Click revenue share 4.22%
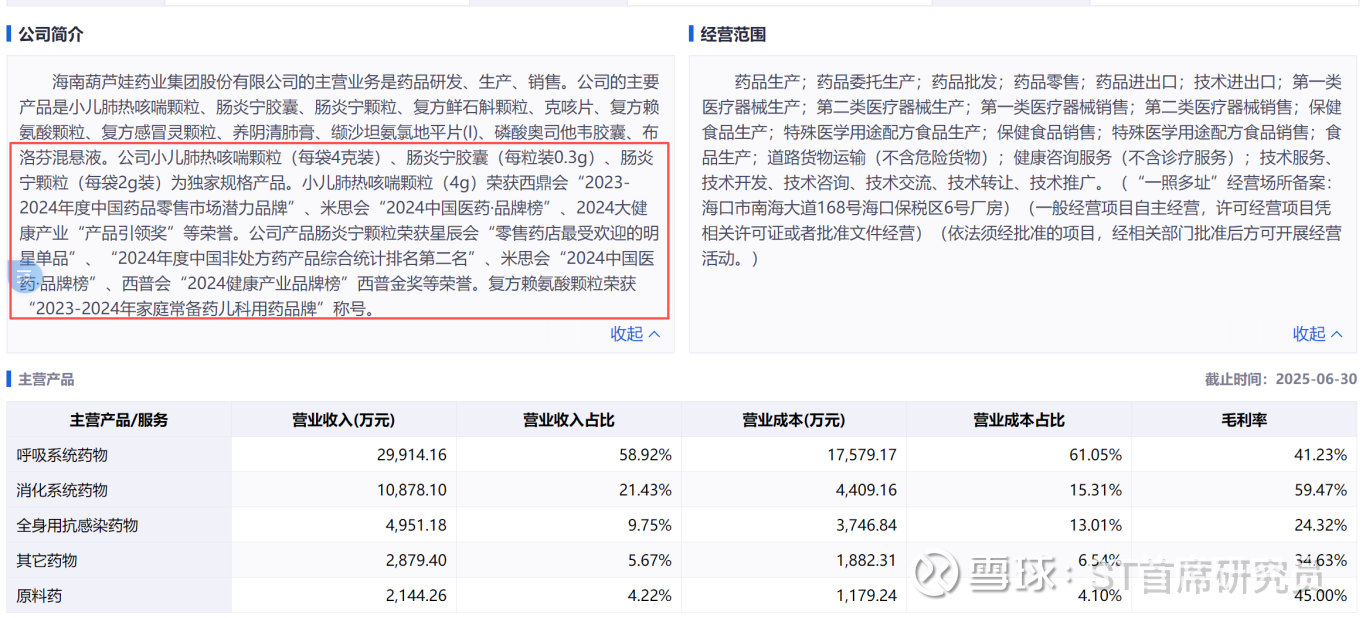This screenshot has height=618, width=1366. (x=650, y=595)
